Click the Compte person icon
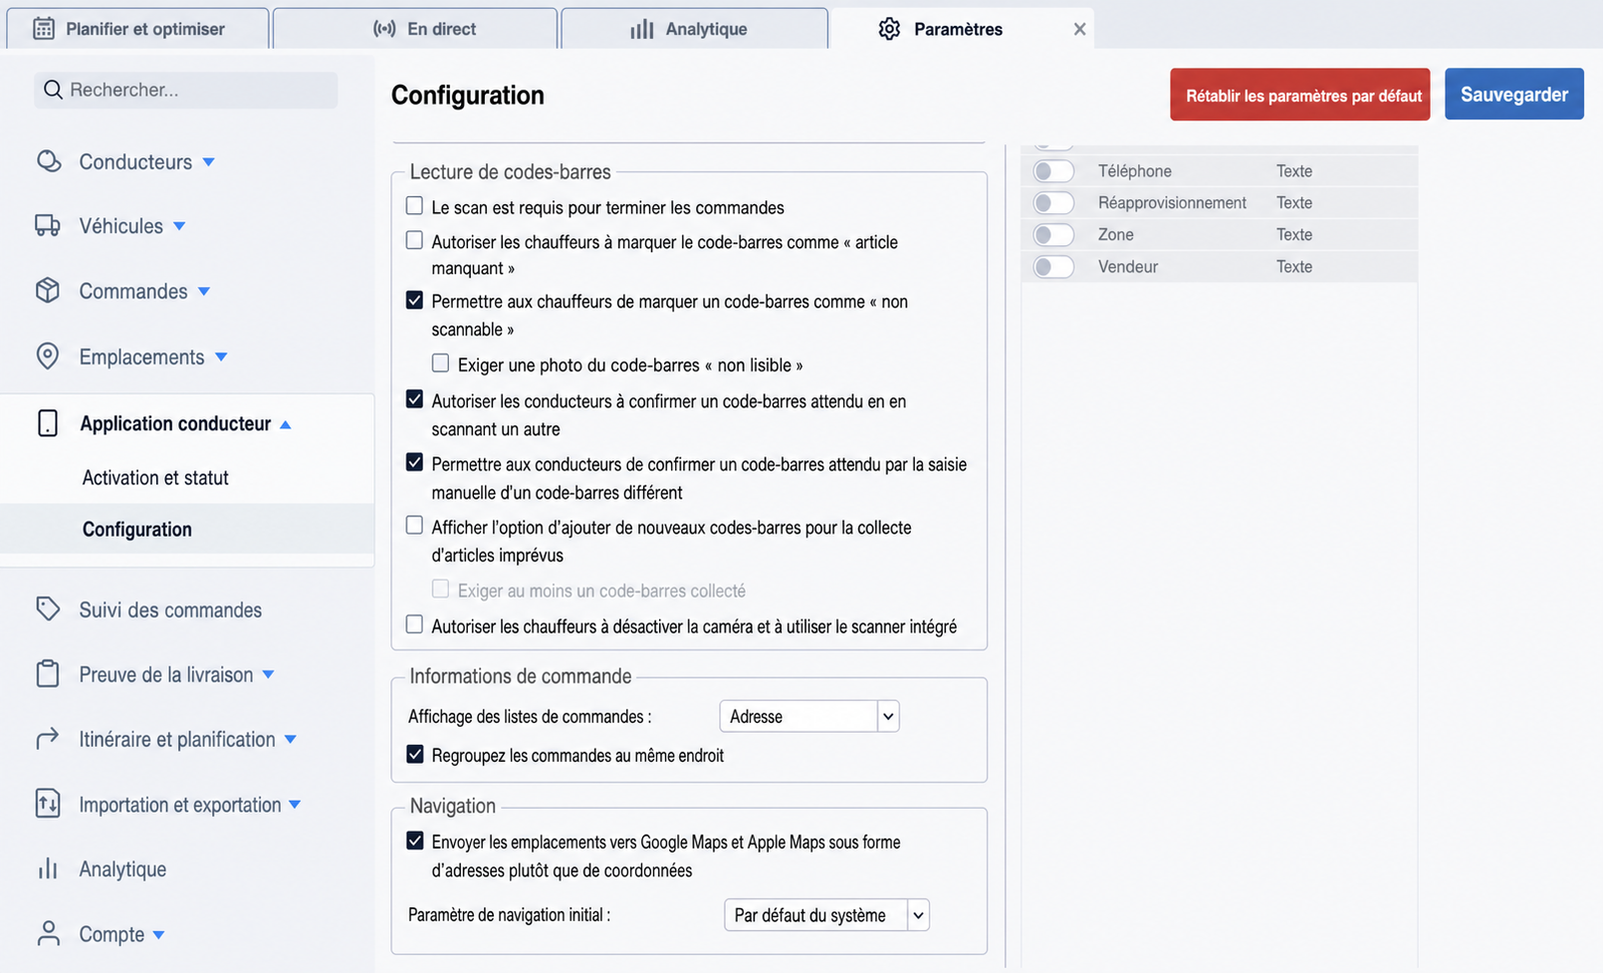 (x=48, y=934)
